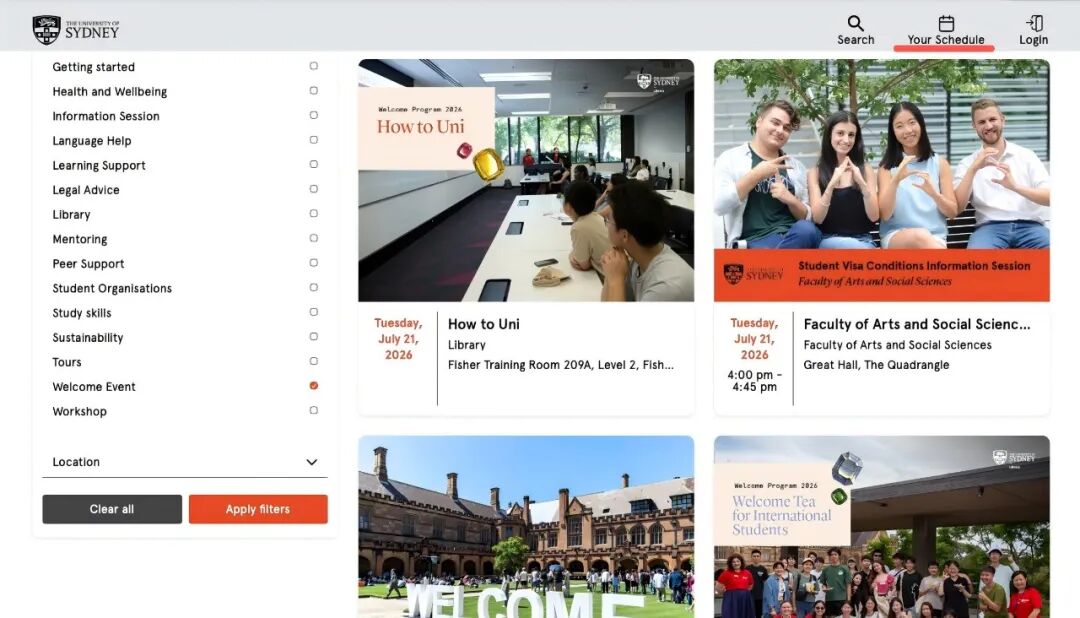
Task: Click the 4:00 pm - 4:45 pm time
Action: pyautogui.click(x=754, y=381)
